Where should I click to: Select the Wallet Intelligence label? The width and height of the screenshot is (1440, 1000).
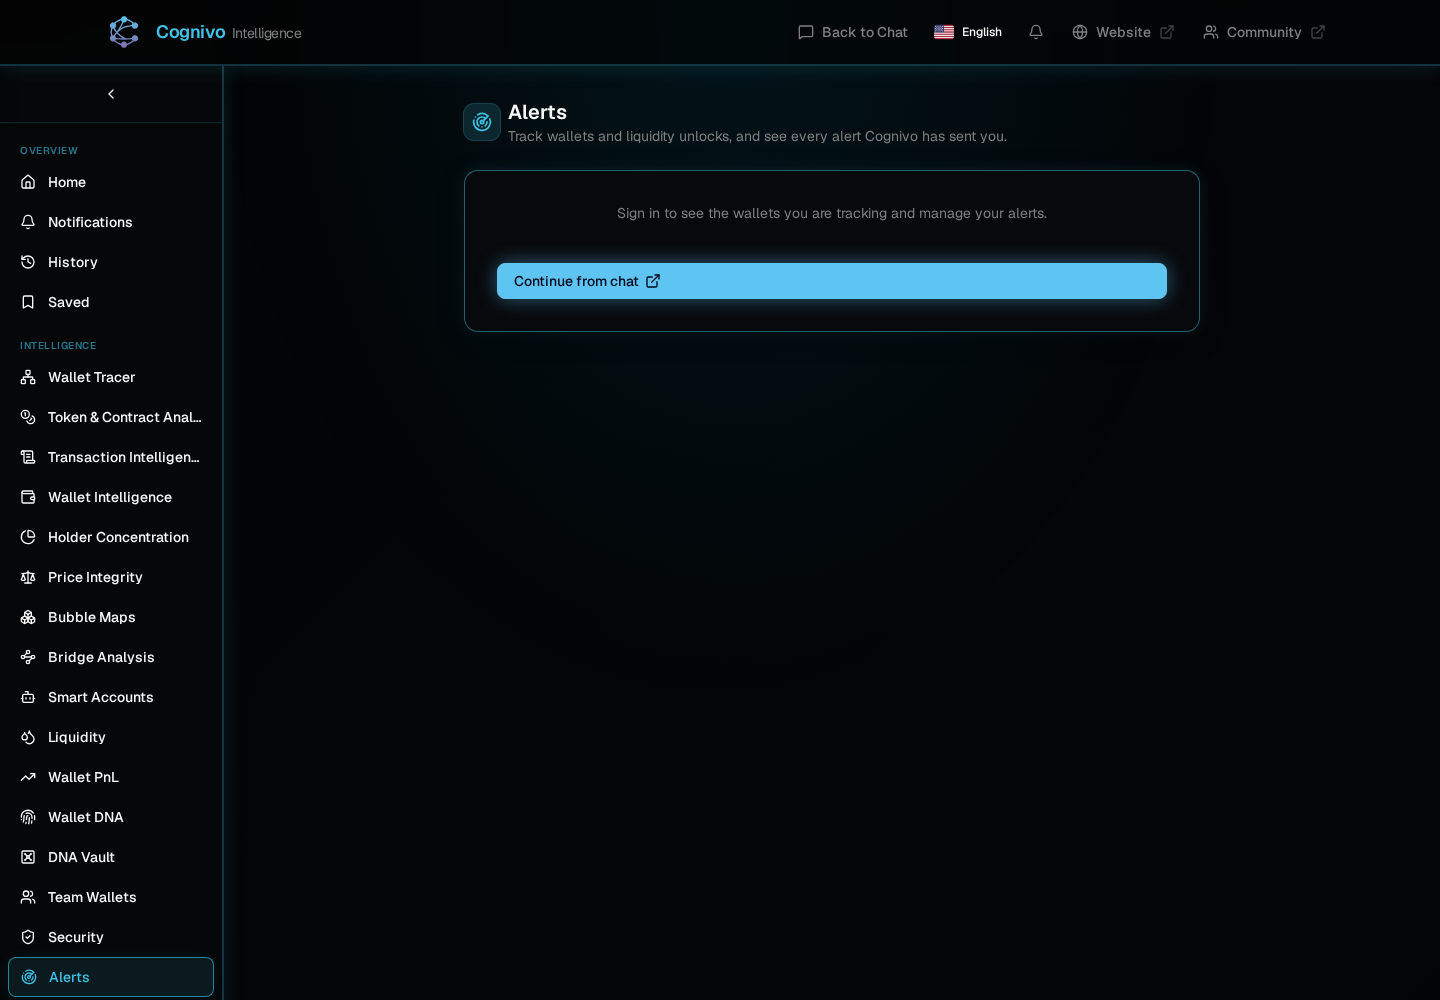pos(110,497)
